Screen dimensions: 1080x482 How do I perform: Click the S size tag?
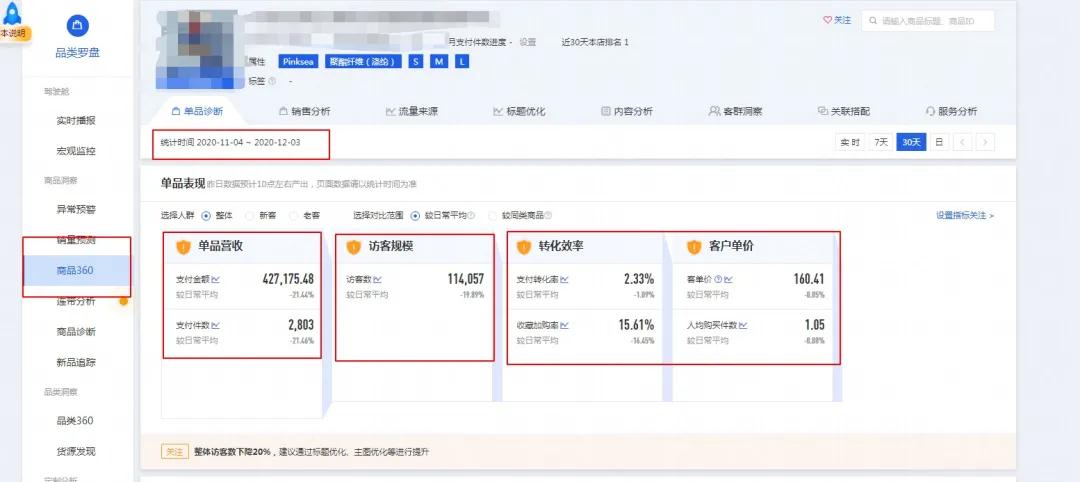click(415, 61)
